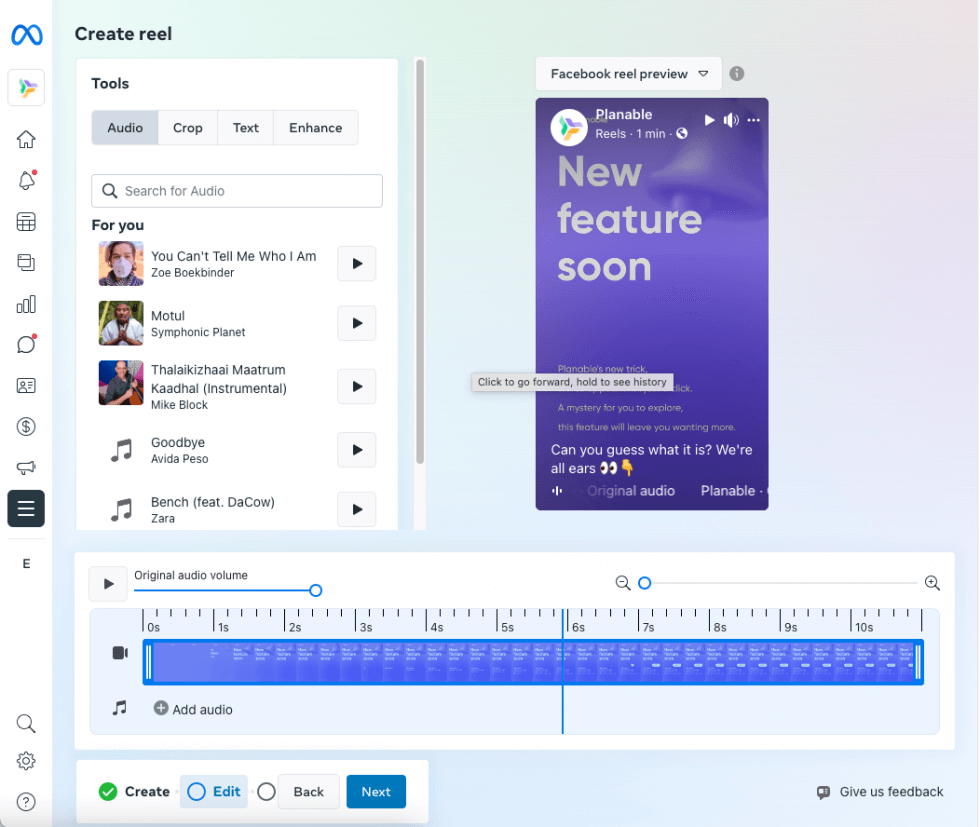Open the Home icon in the sidebar

(26, 139)
